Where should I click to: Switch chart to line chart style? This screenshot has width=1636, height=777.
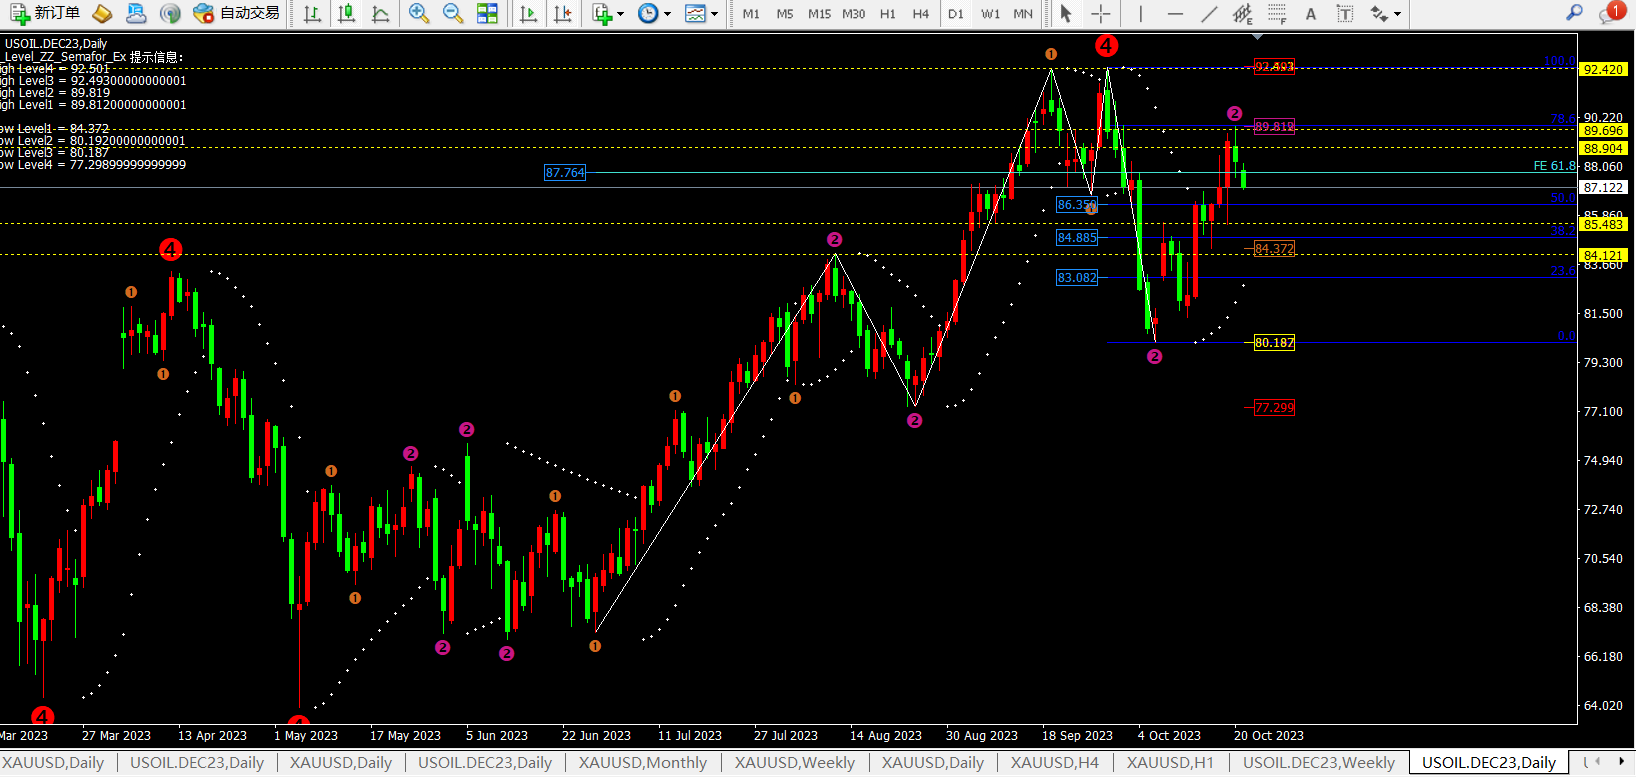click(x=380, y=13)
